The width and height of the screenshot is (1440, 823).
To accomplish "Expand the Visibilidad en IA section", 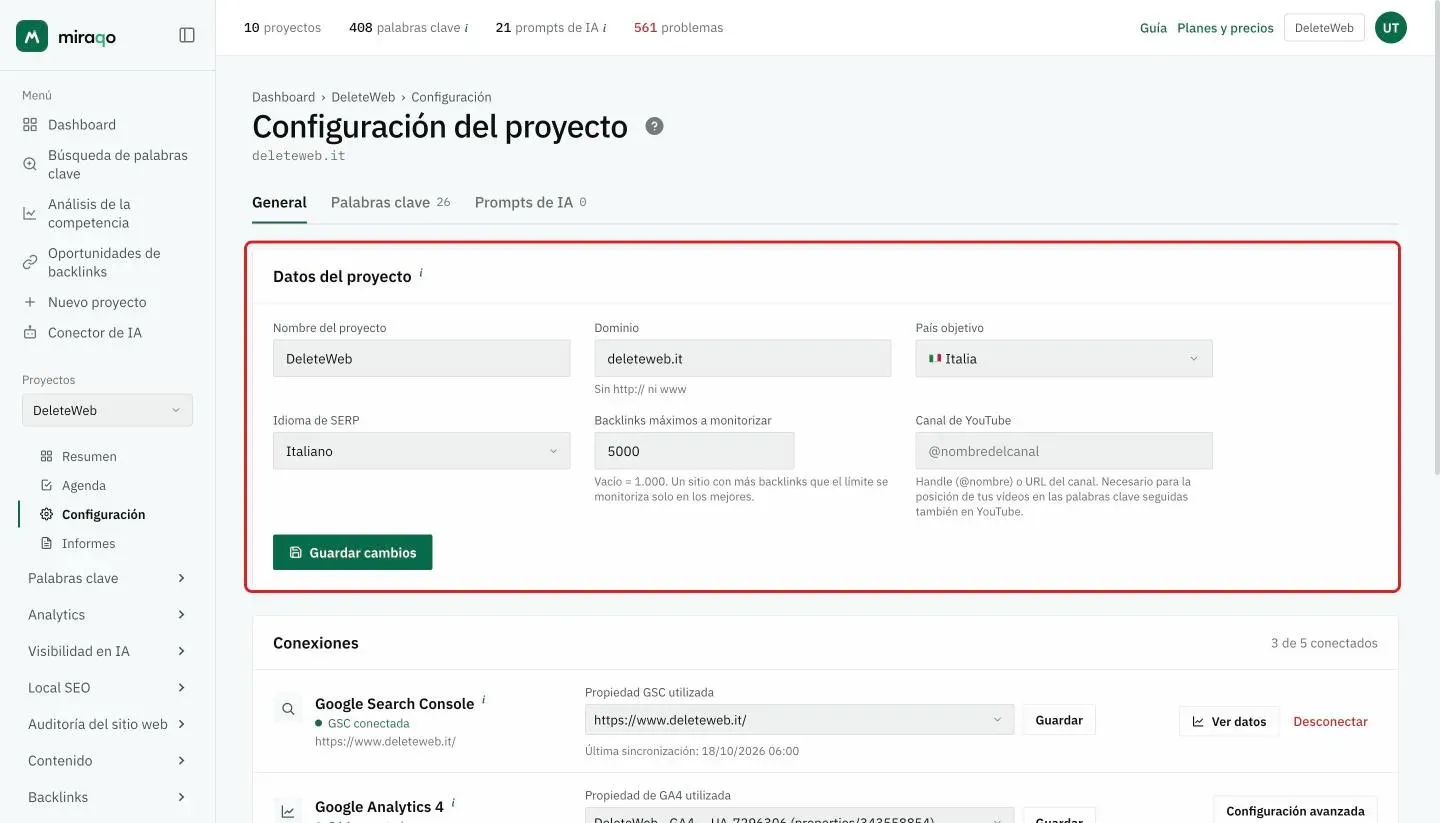I will point(107,651).
